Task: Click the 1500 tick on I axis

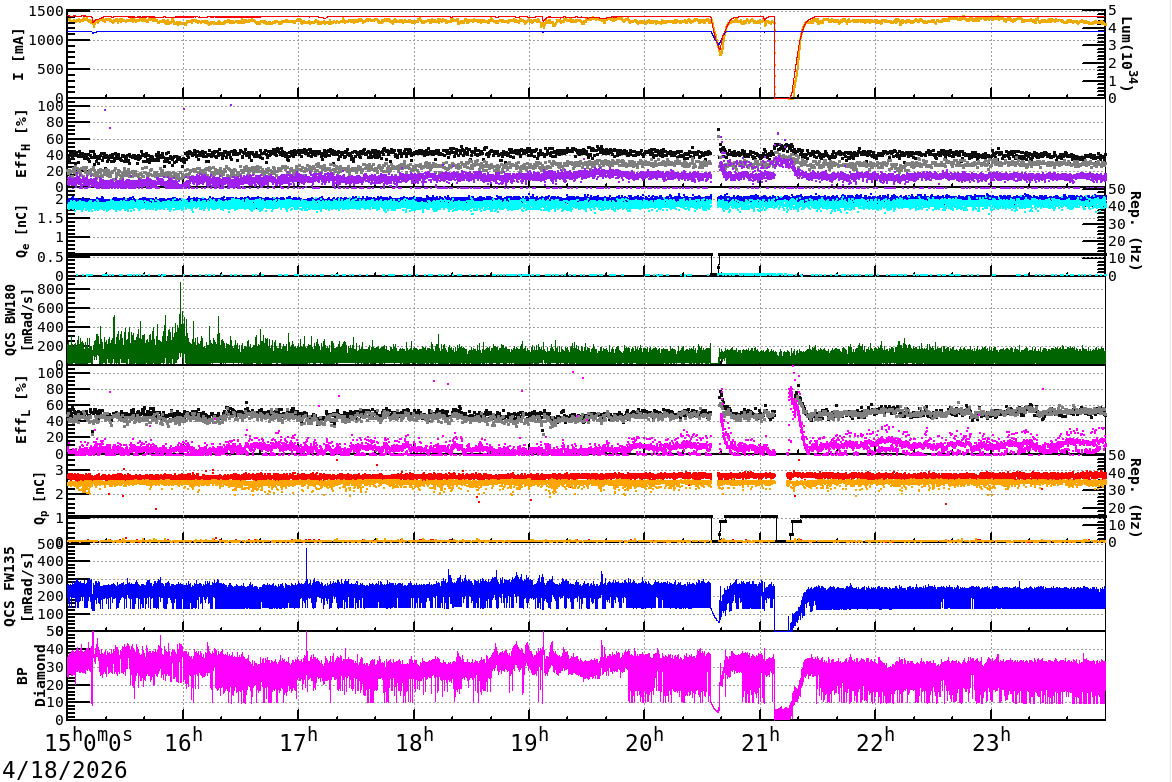Action: pos(47,12)
